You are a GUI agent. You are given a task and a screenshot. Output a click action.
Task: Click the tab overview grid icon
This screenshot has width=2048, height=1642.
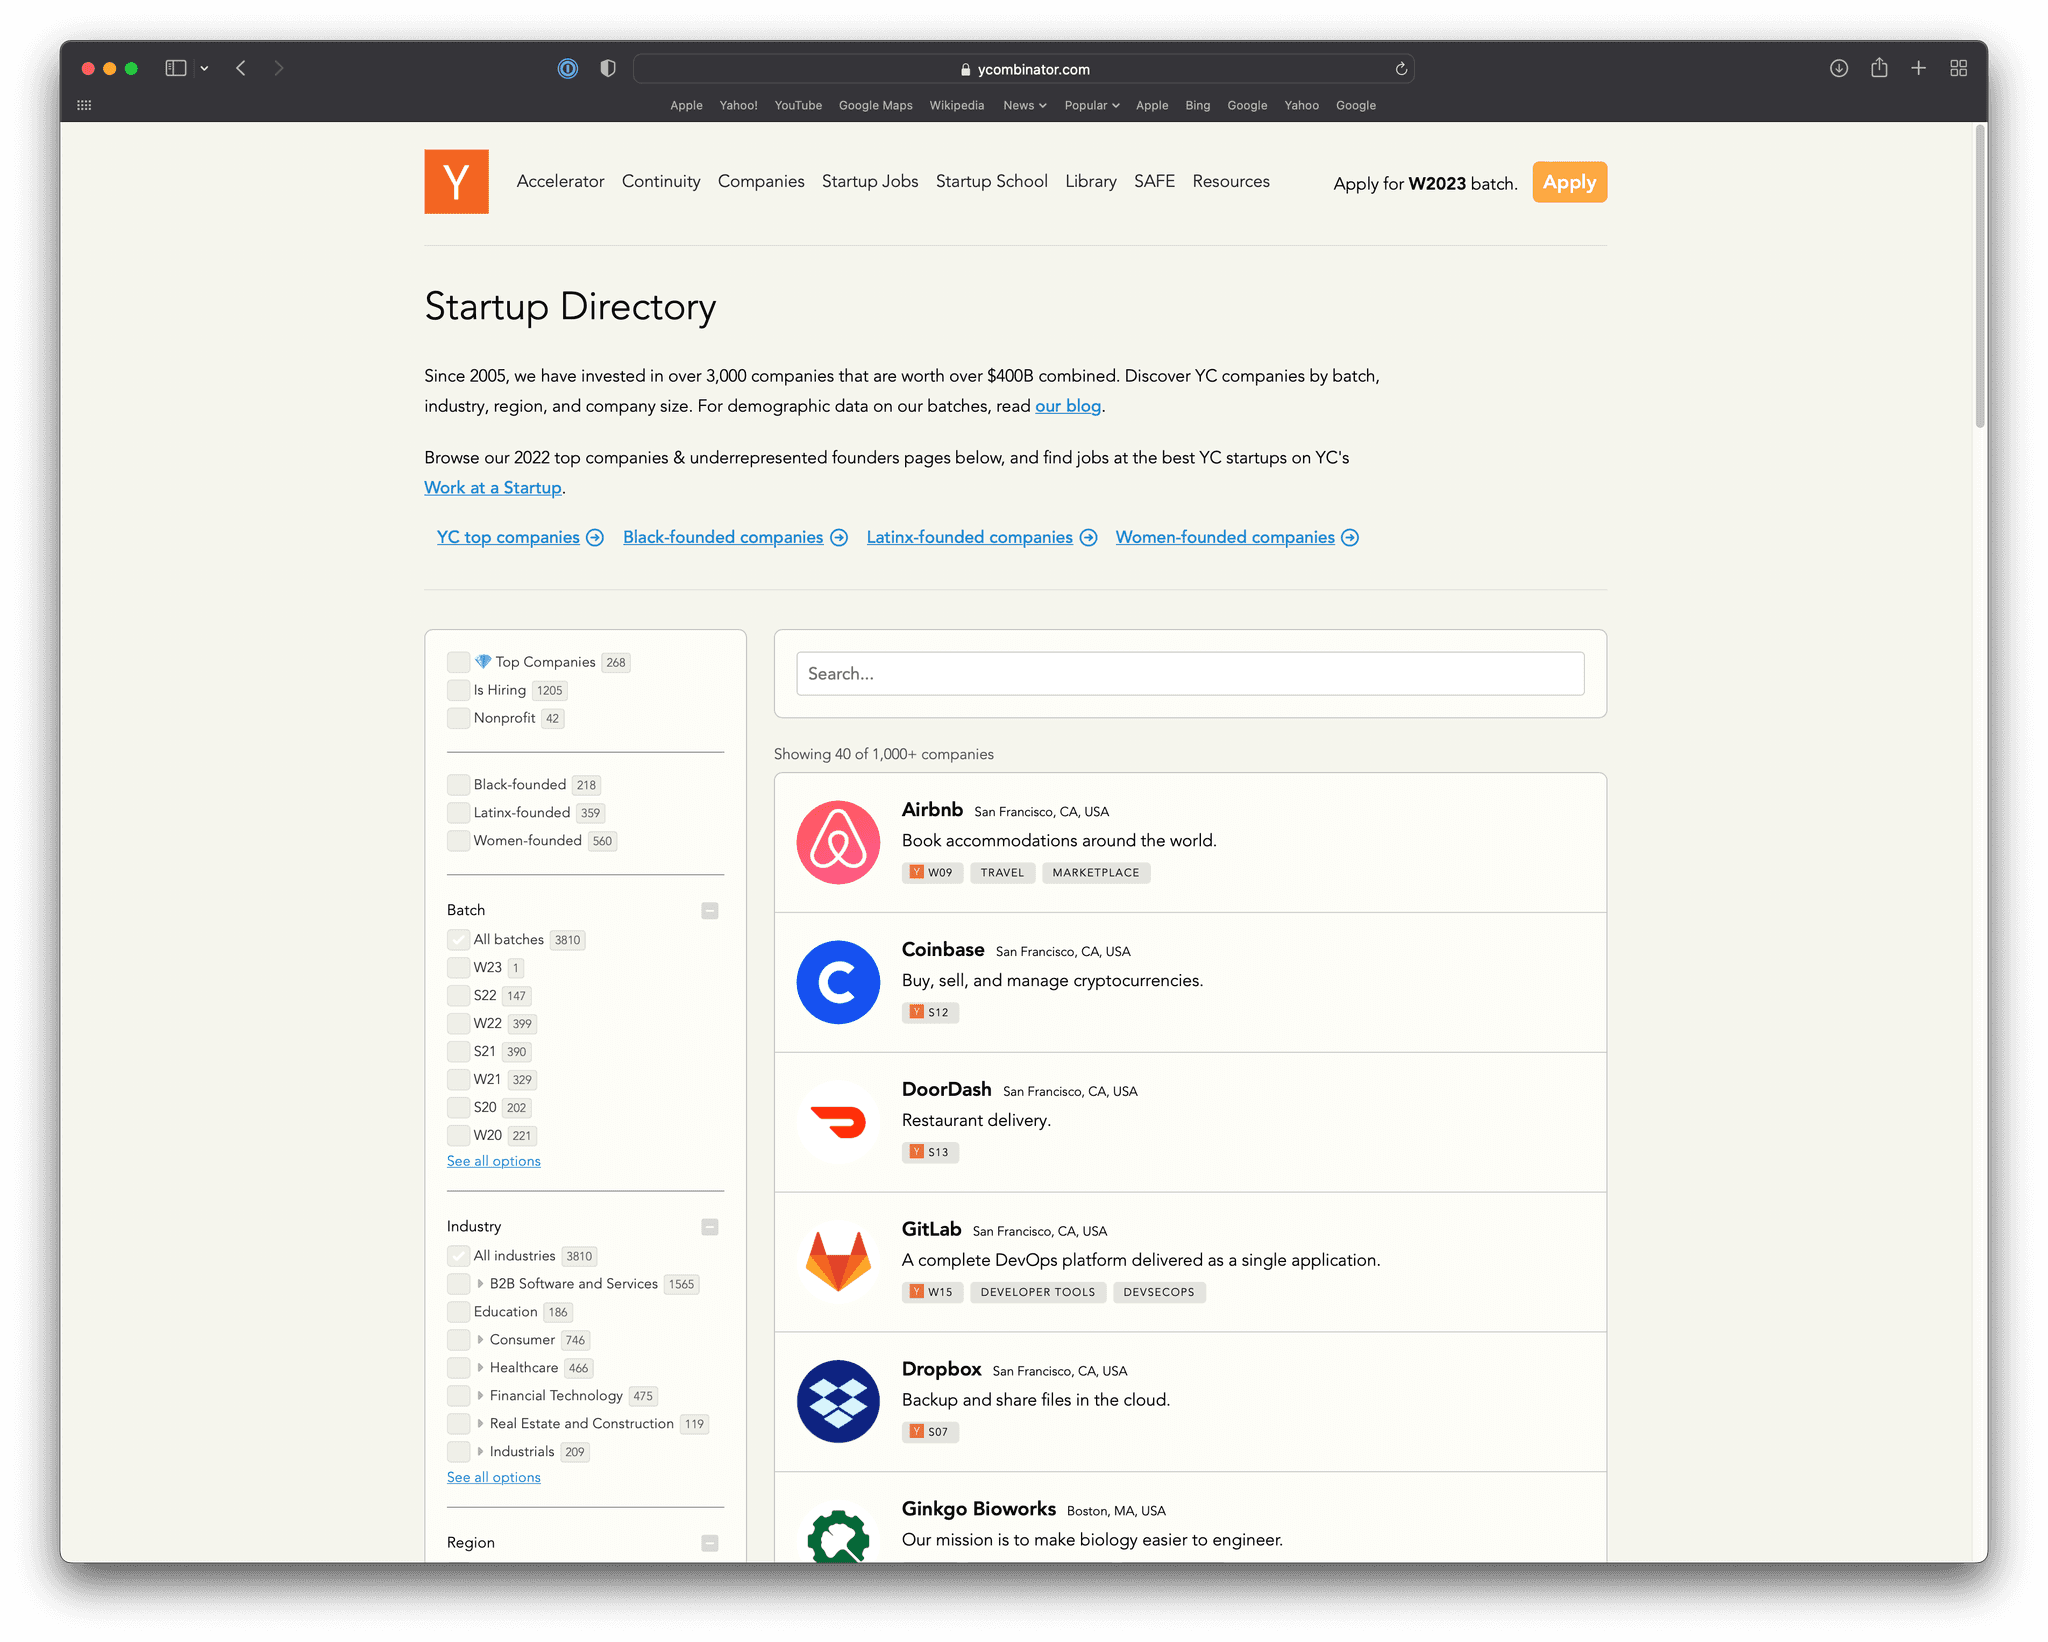coord(1958,68)
